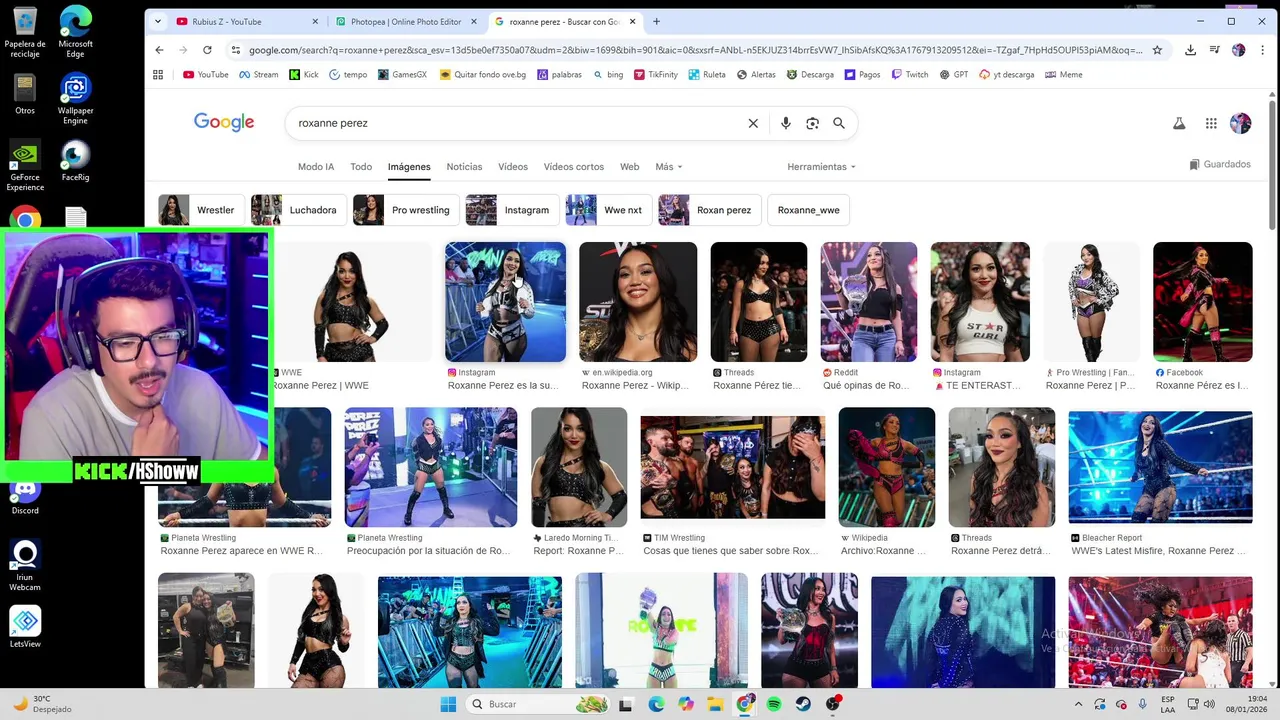Open Google account profile picture
Viewport: 1280px width, 720px height.
pos(1241,123)
